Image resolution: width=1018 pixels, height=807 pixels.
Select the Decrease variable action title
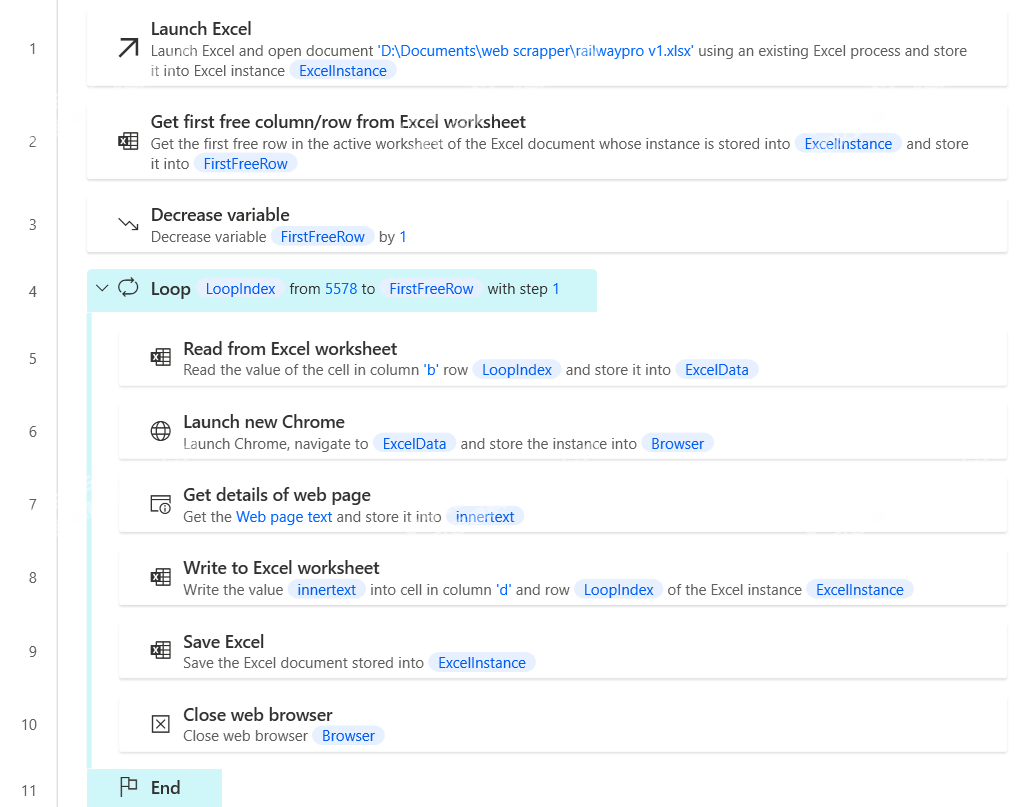(220, 214)
